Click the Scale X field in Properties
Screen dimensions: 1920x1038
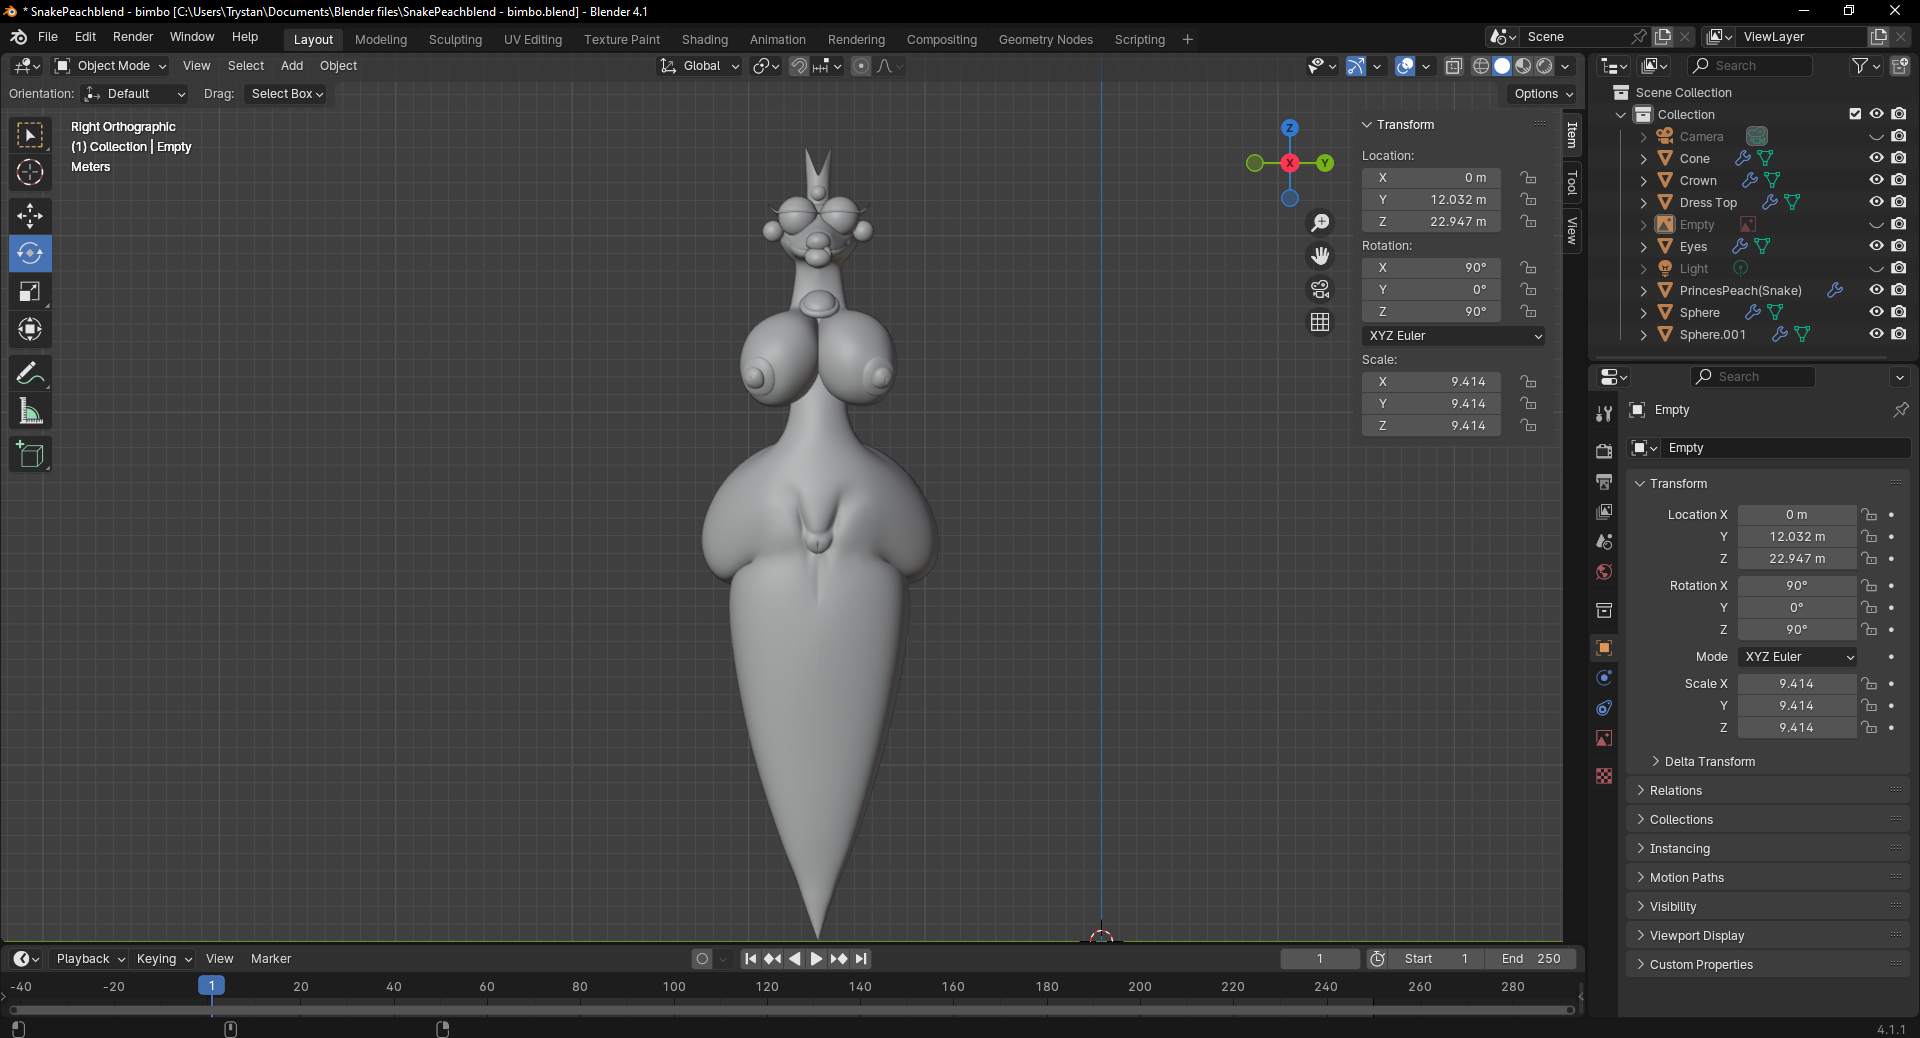click(1796, 684)
